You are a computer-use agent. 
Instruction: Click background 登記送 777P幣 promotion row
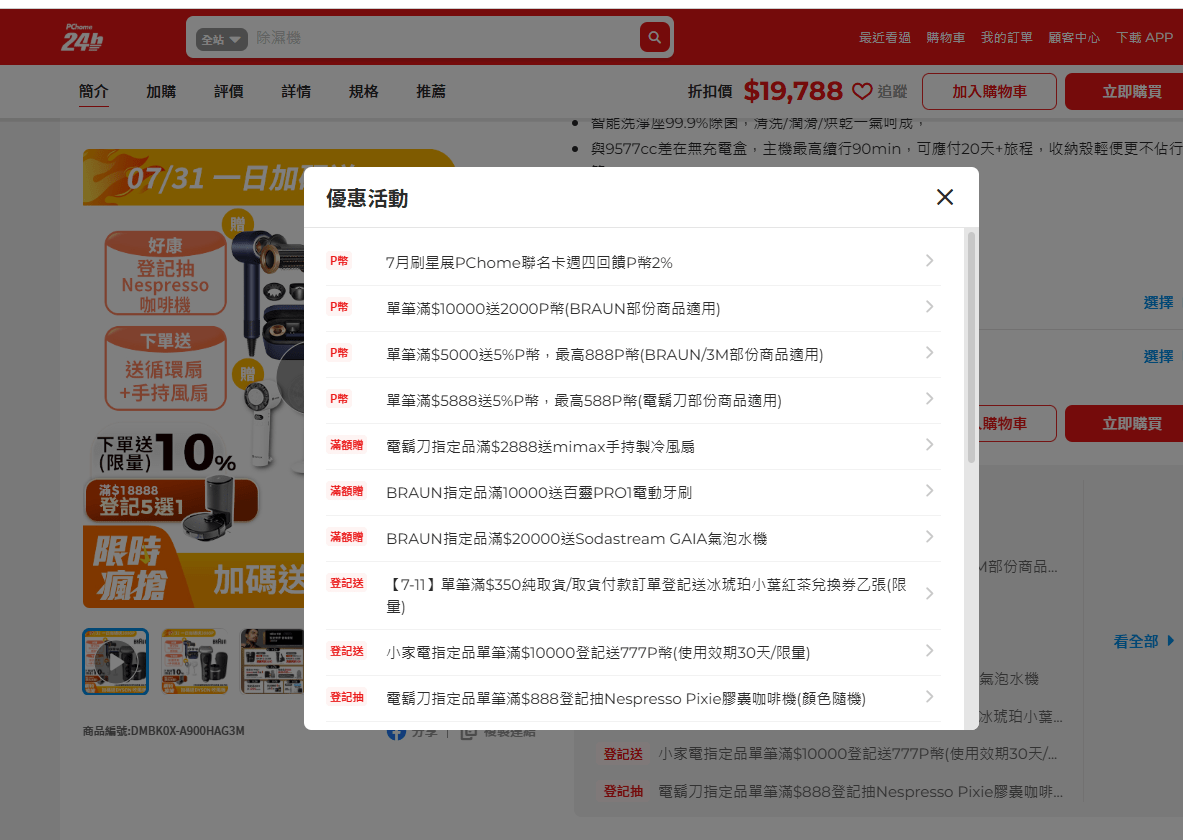coord(830,754)
